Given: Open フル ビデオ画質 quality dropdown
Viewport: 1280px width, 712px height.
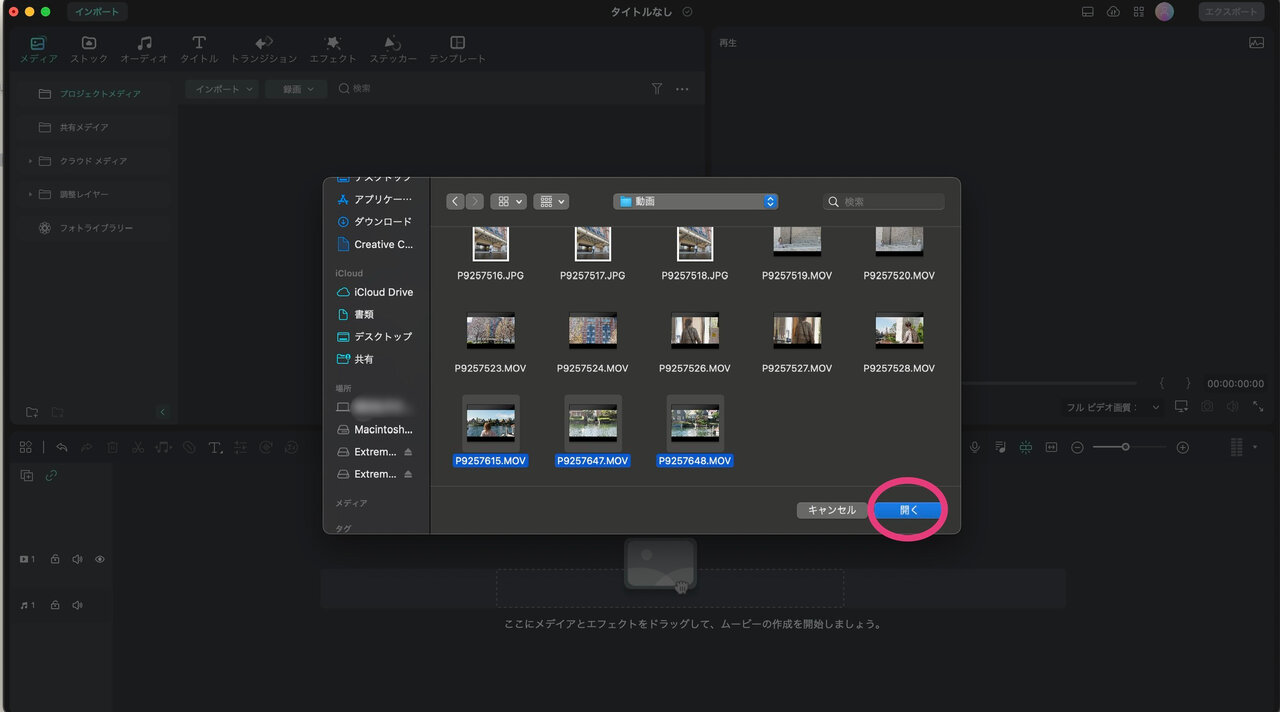Looking at the screenshot, I should (x=1113, y=408).
